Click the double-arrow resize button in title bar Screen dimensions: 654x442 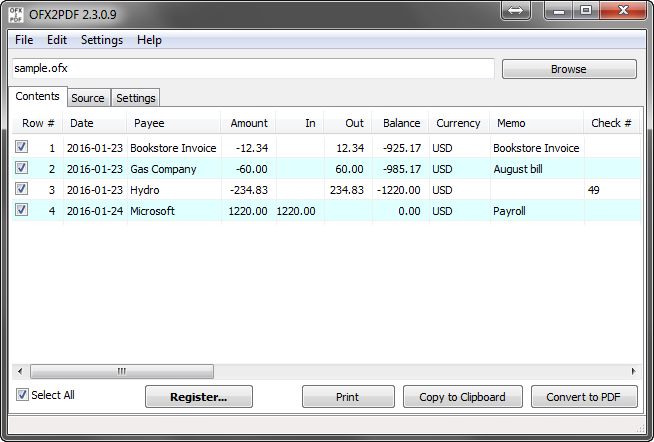[x=516, y=10]
